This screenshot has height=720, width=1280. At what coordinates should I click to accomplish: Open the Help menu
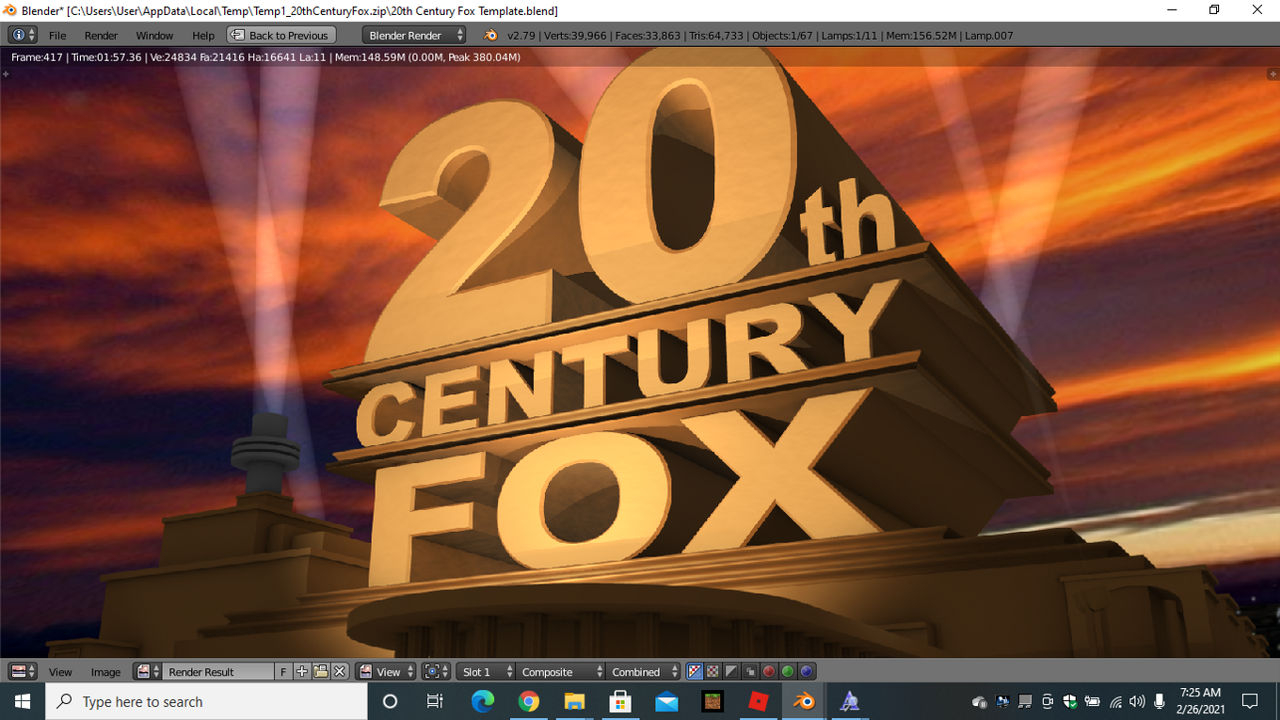203,35
